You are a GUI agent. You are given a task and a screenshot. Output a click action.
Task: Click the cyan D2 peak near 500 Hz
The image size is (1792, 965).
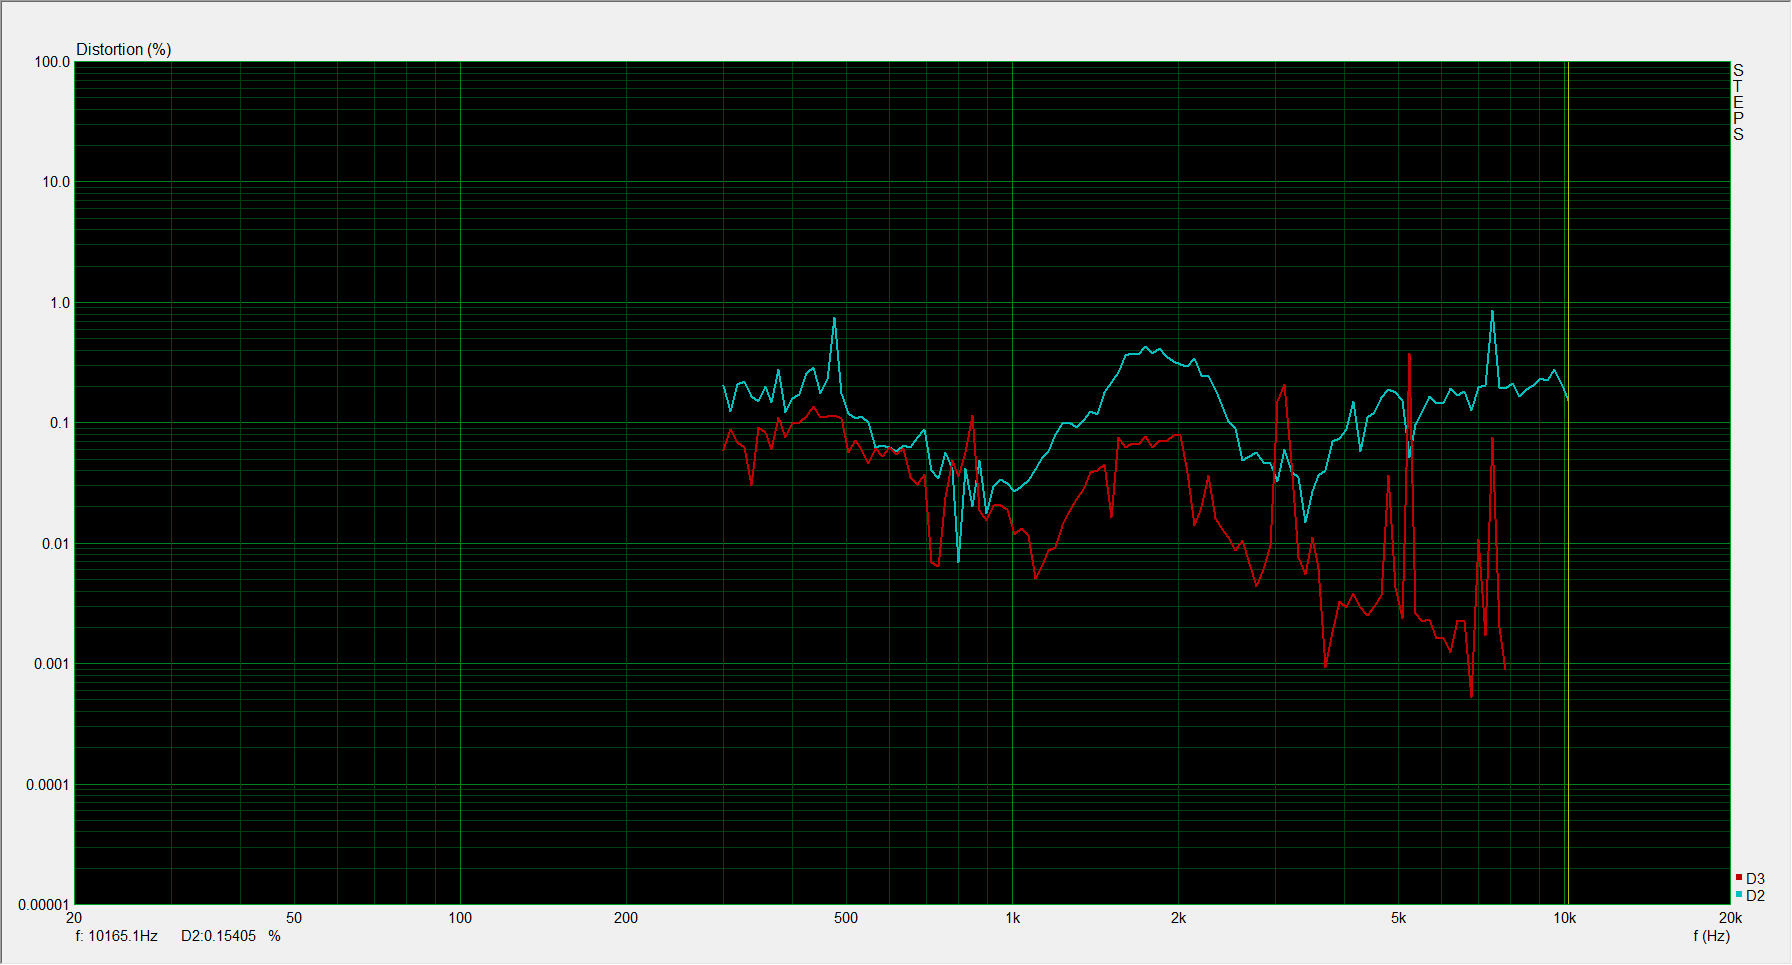834,319
